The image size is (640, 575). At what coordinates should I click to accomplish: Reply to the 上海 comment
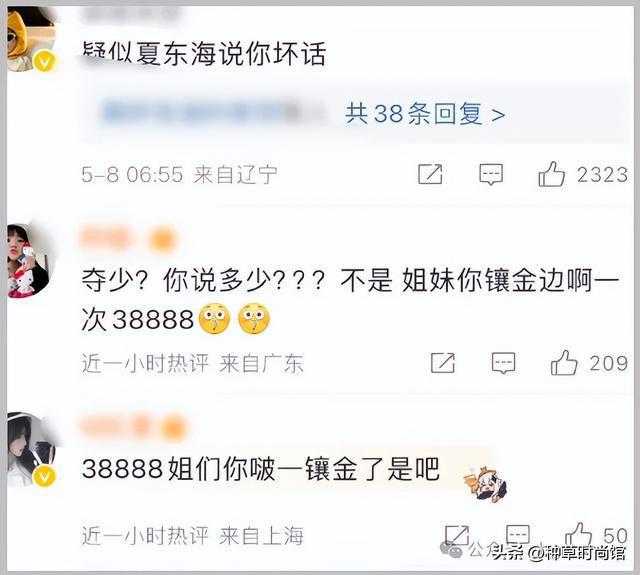[x=518, y=535]
